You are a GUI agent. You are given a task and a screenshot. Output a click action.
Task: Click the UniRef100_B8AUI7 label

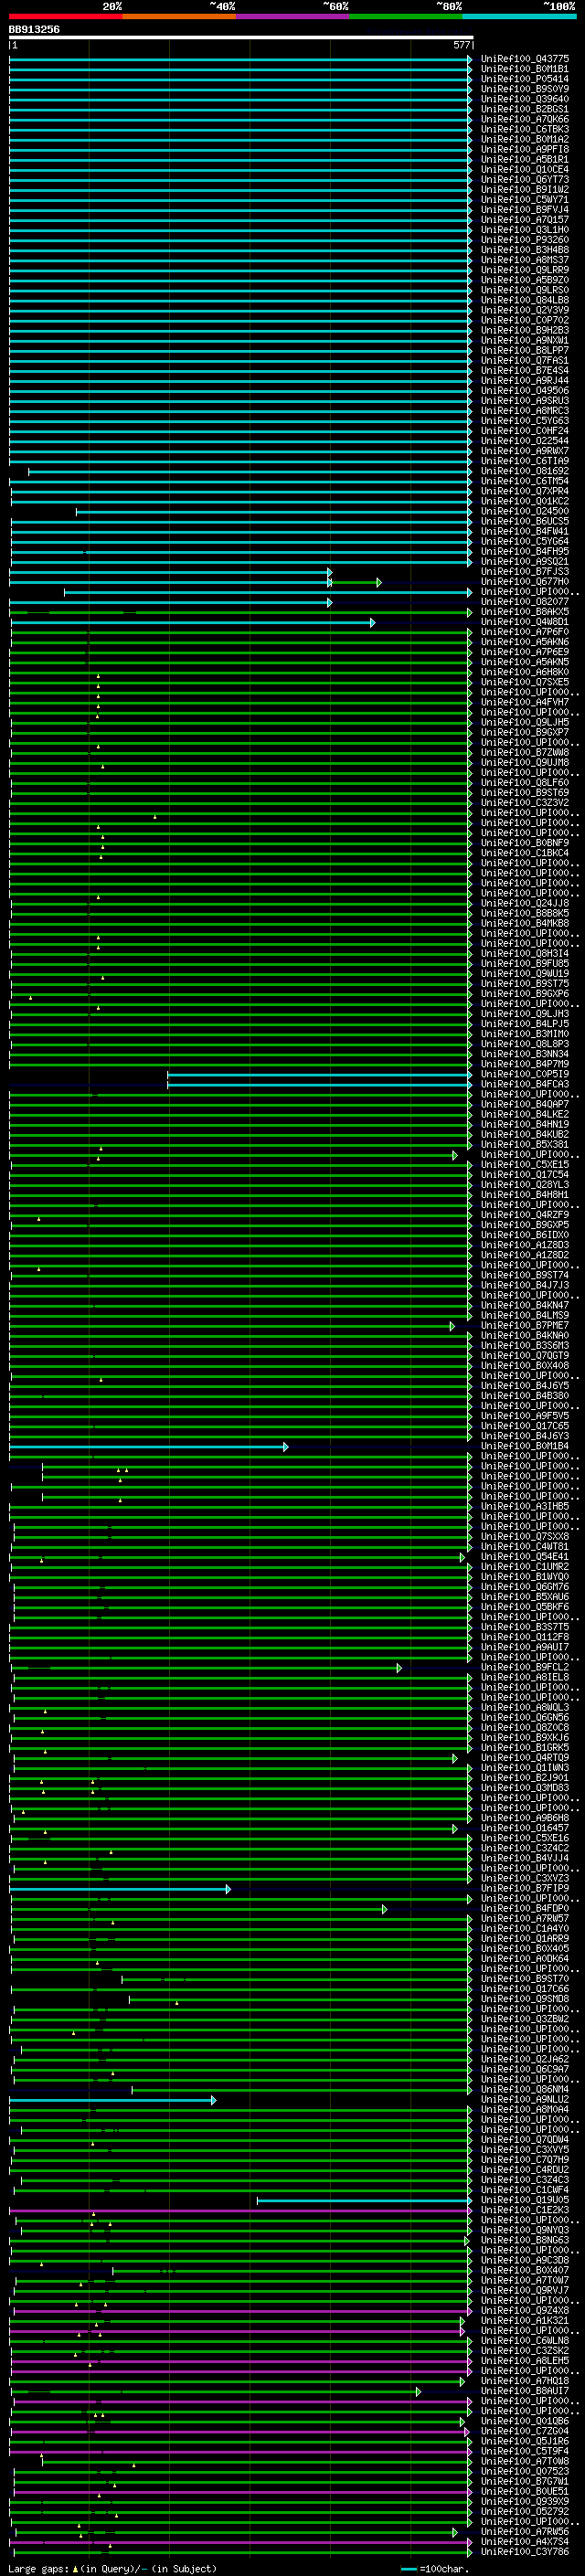525,2392
